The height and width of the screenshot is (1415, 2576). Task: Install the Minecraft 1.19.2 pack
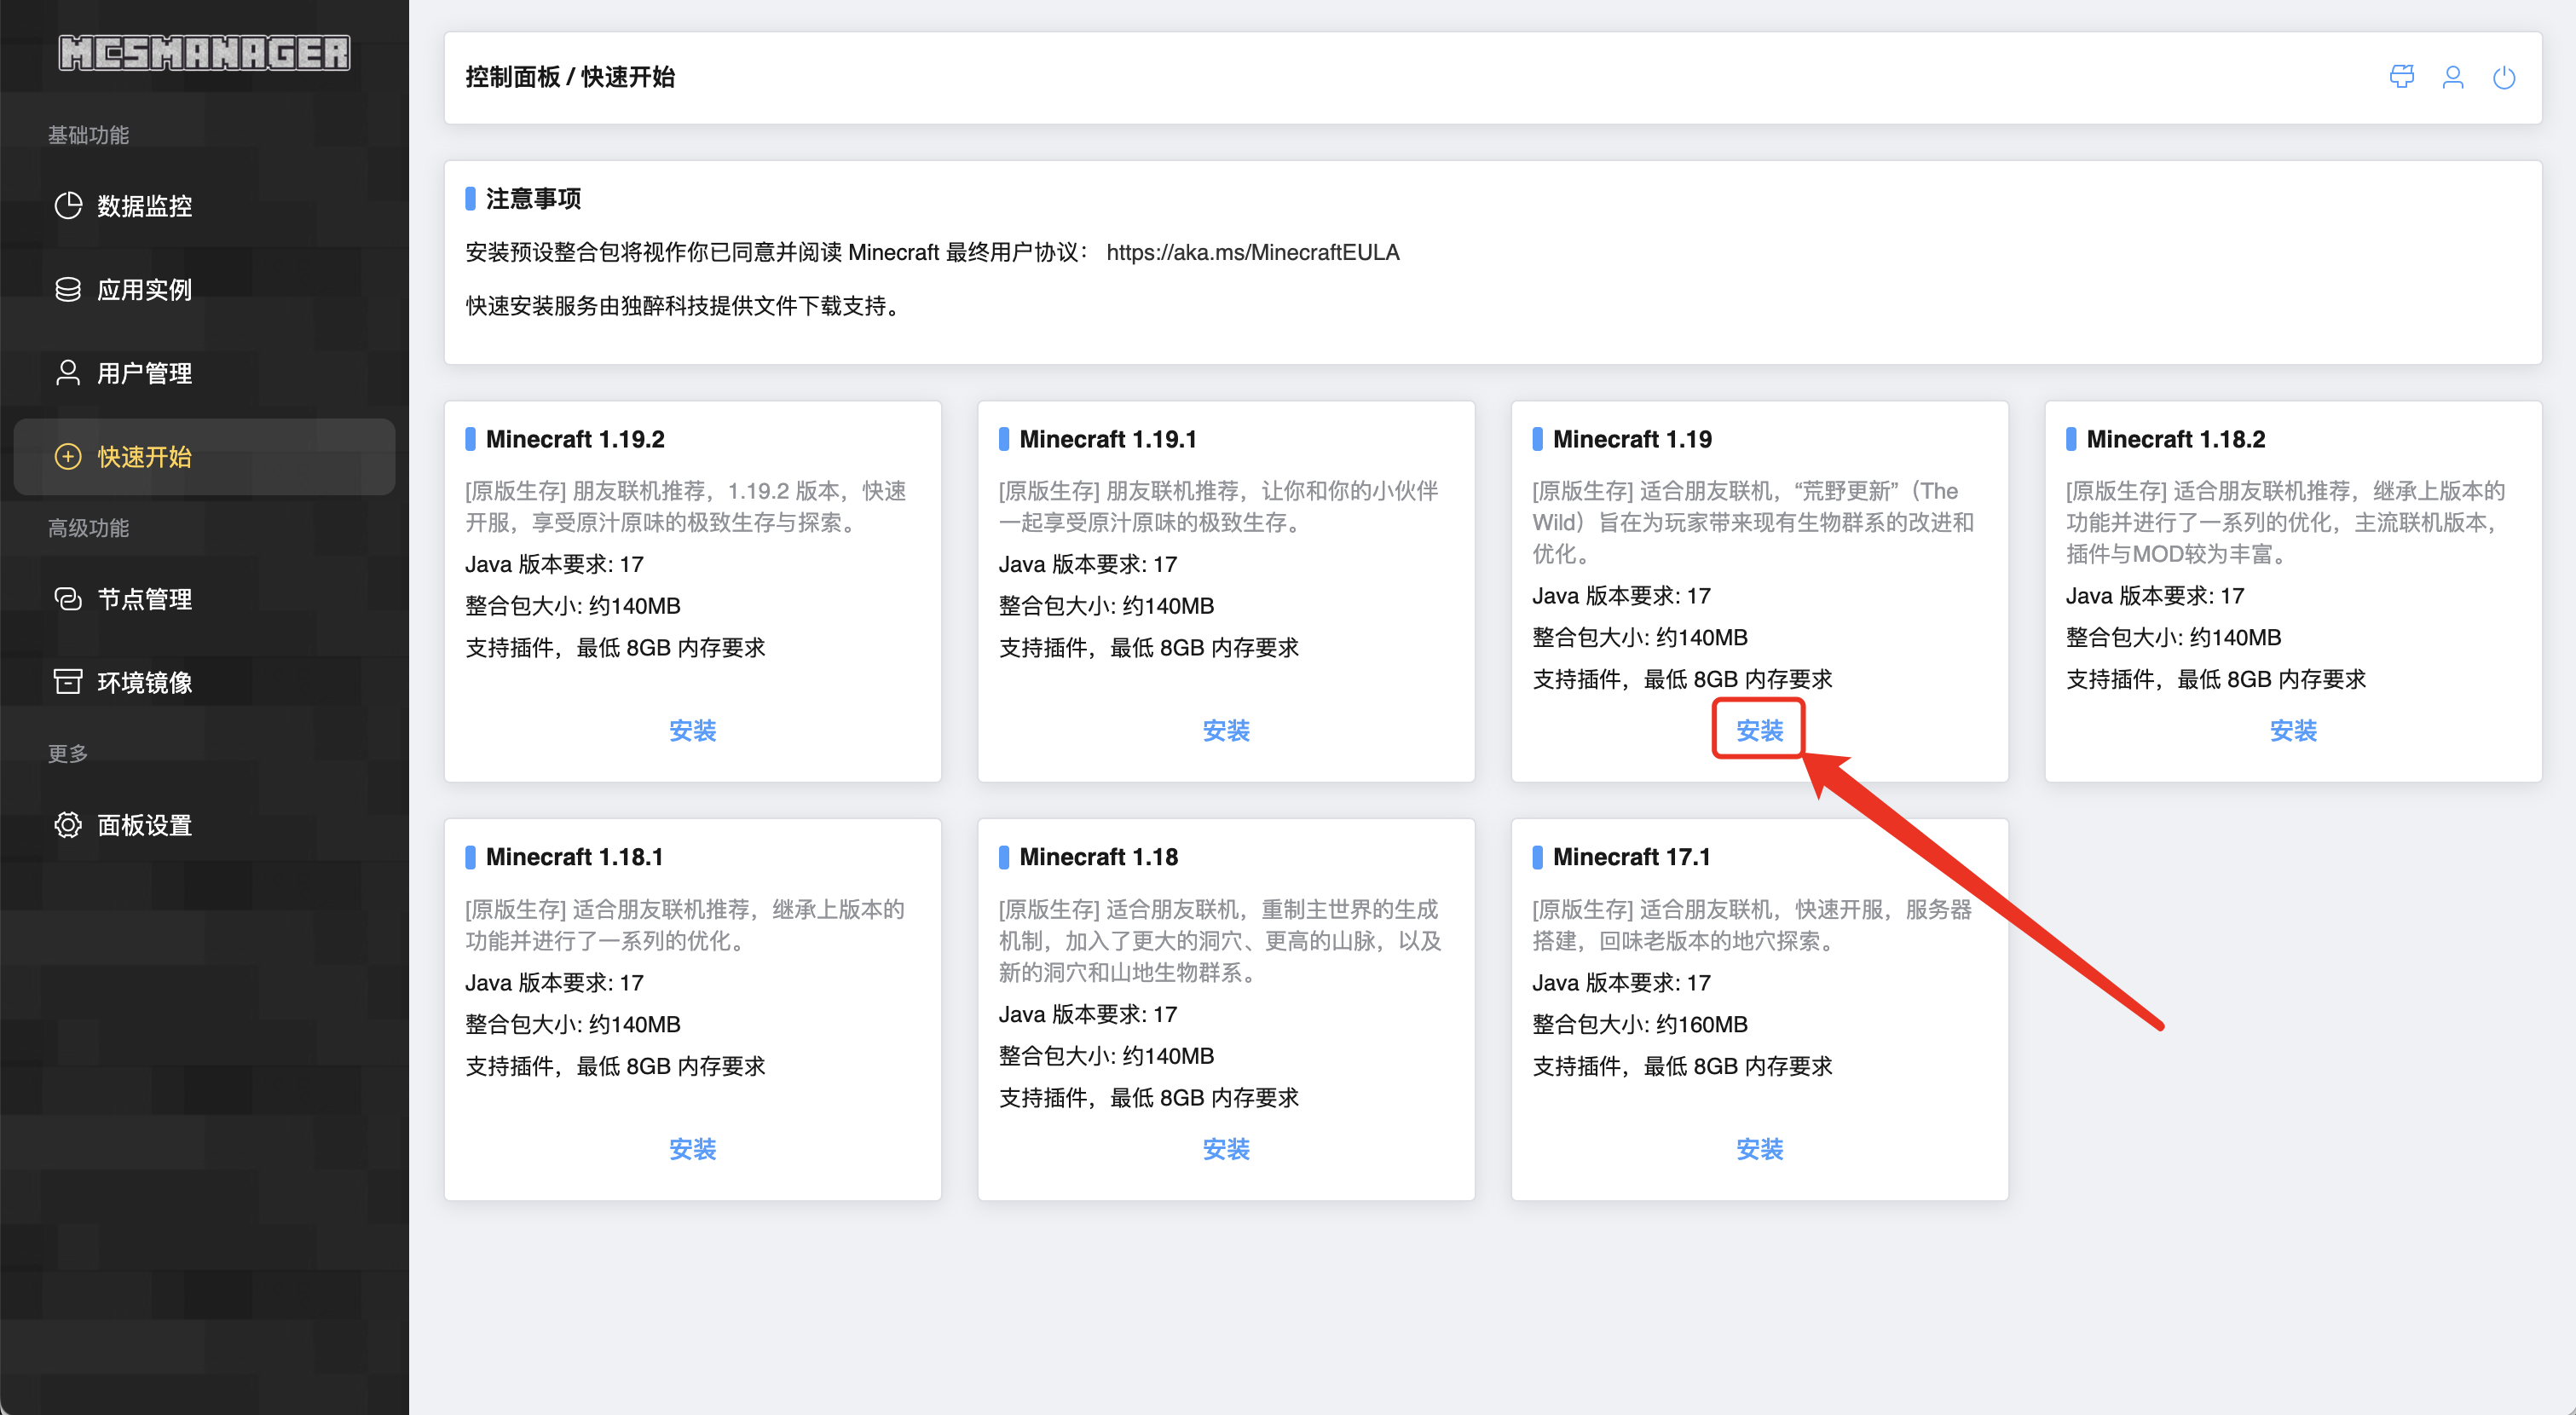point(693,730)
